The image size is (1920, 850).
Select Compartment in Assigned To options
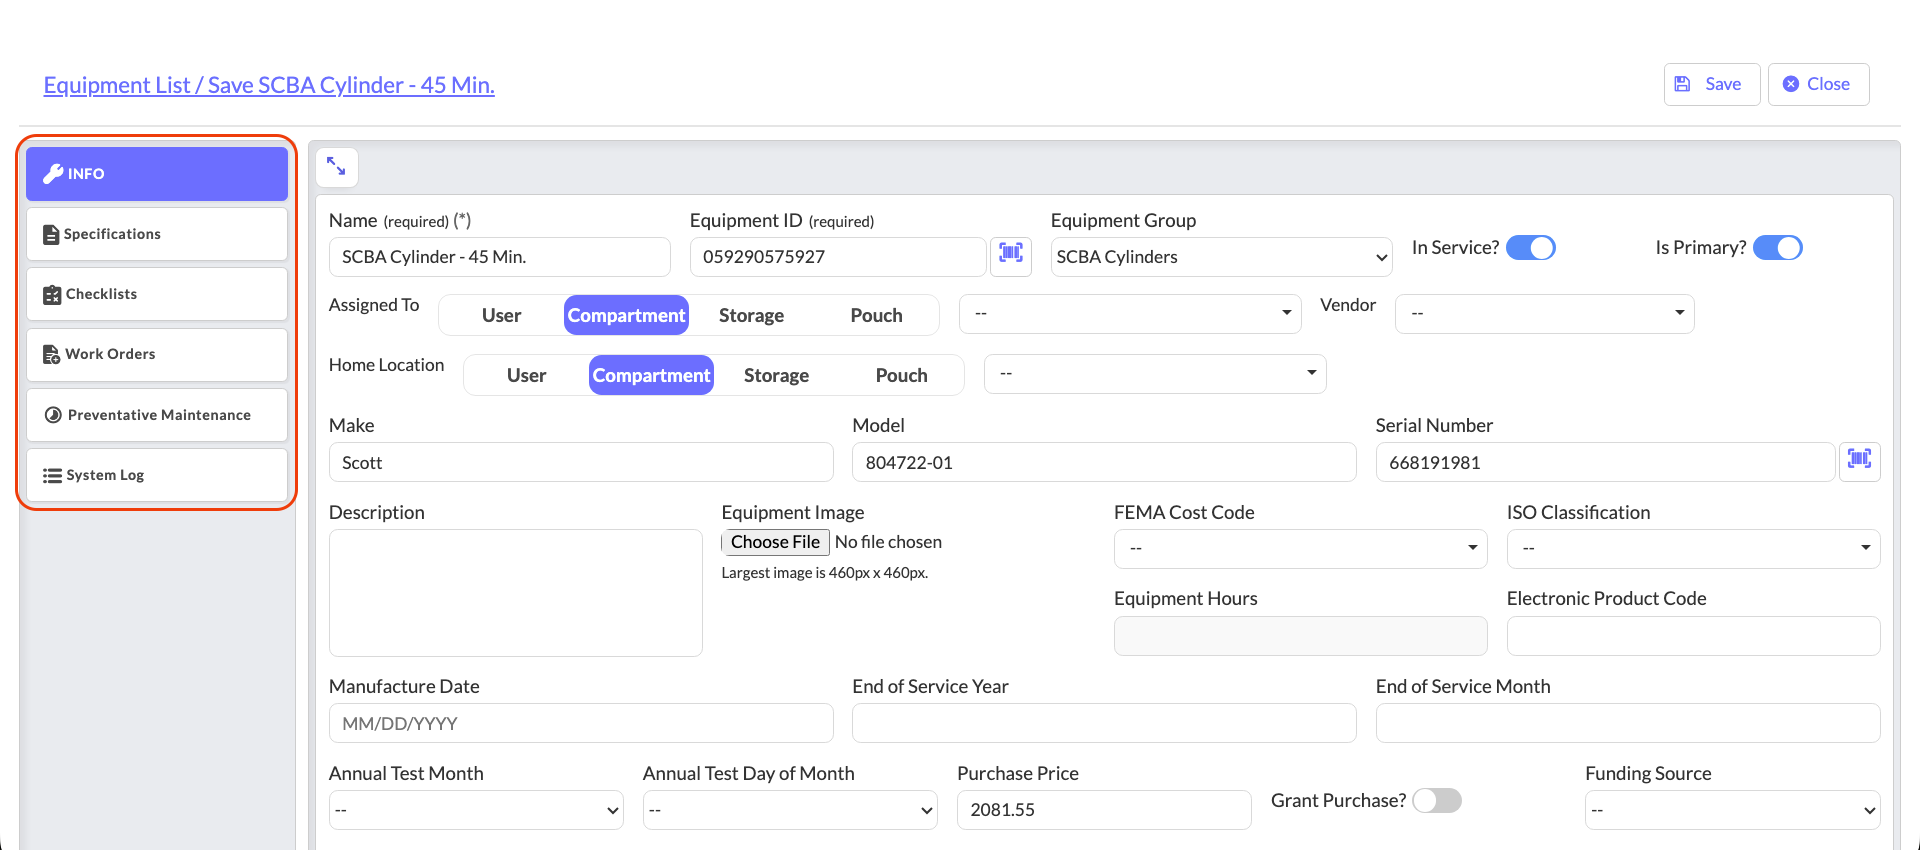coord(626,315)
